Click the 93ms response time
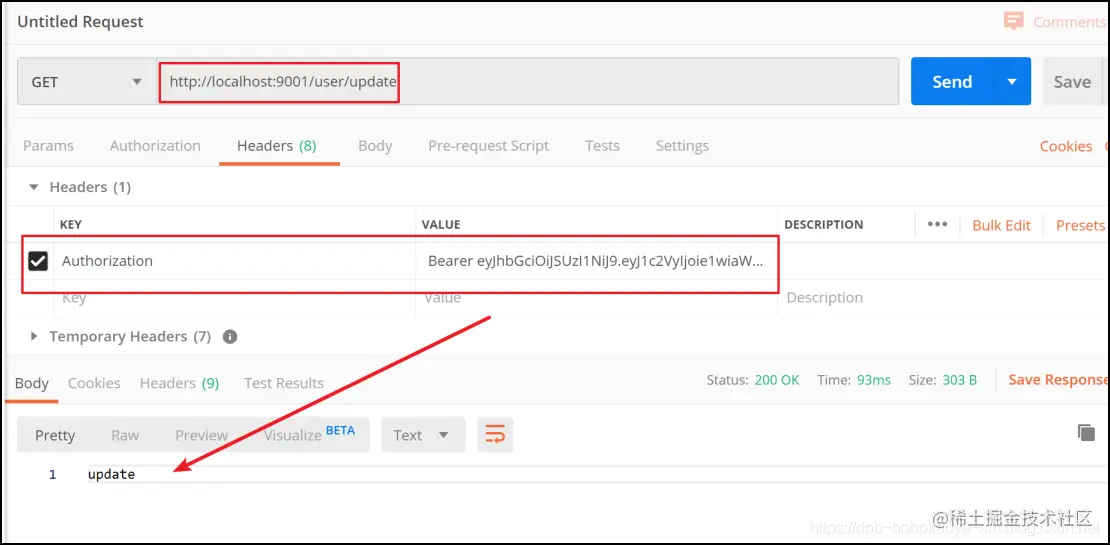 [x=874, y=380]
